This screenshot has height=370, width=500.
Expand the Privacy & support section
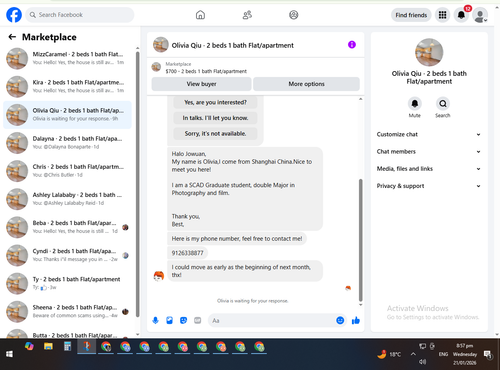coord(429,186)
